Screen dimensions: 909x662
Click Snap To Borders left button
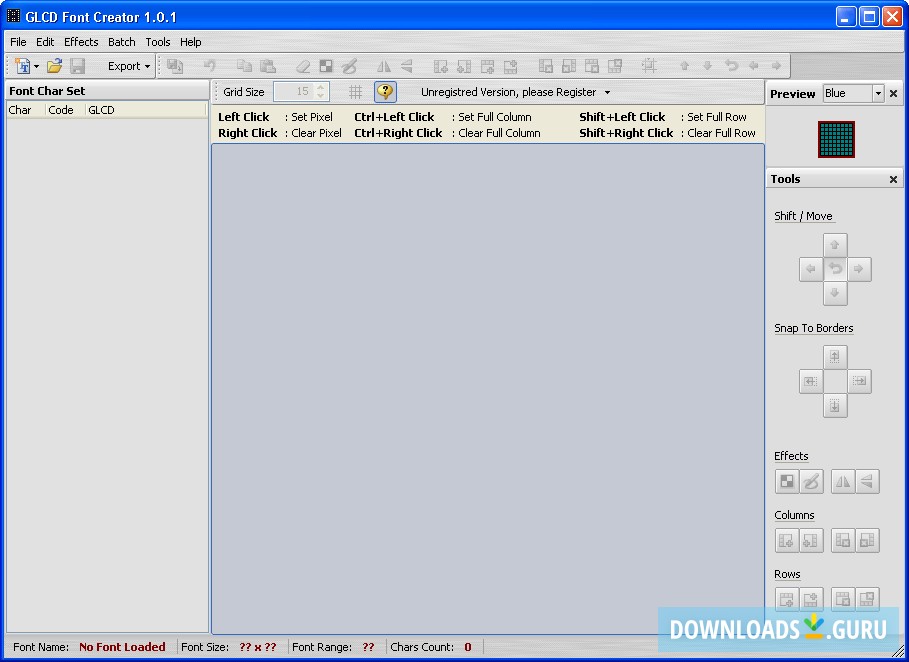[x=811, y=381]
